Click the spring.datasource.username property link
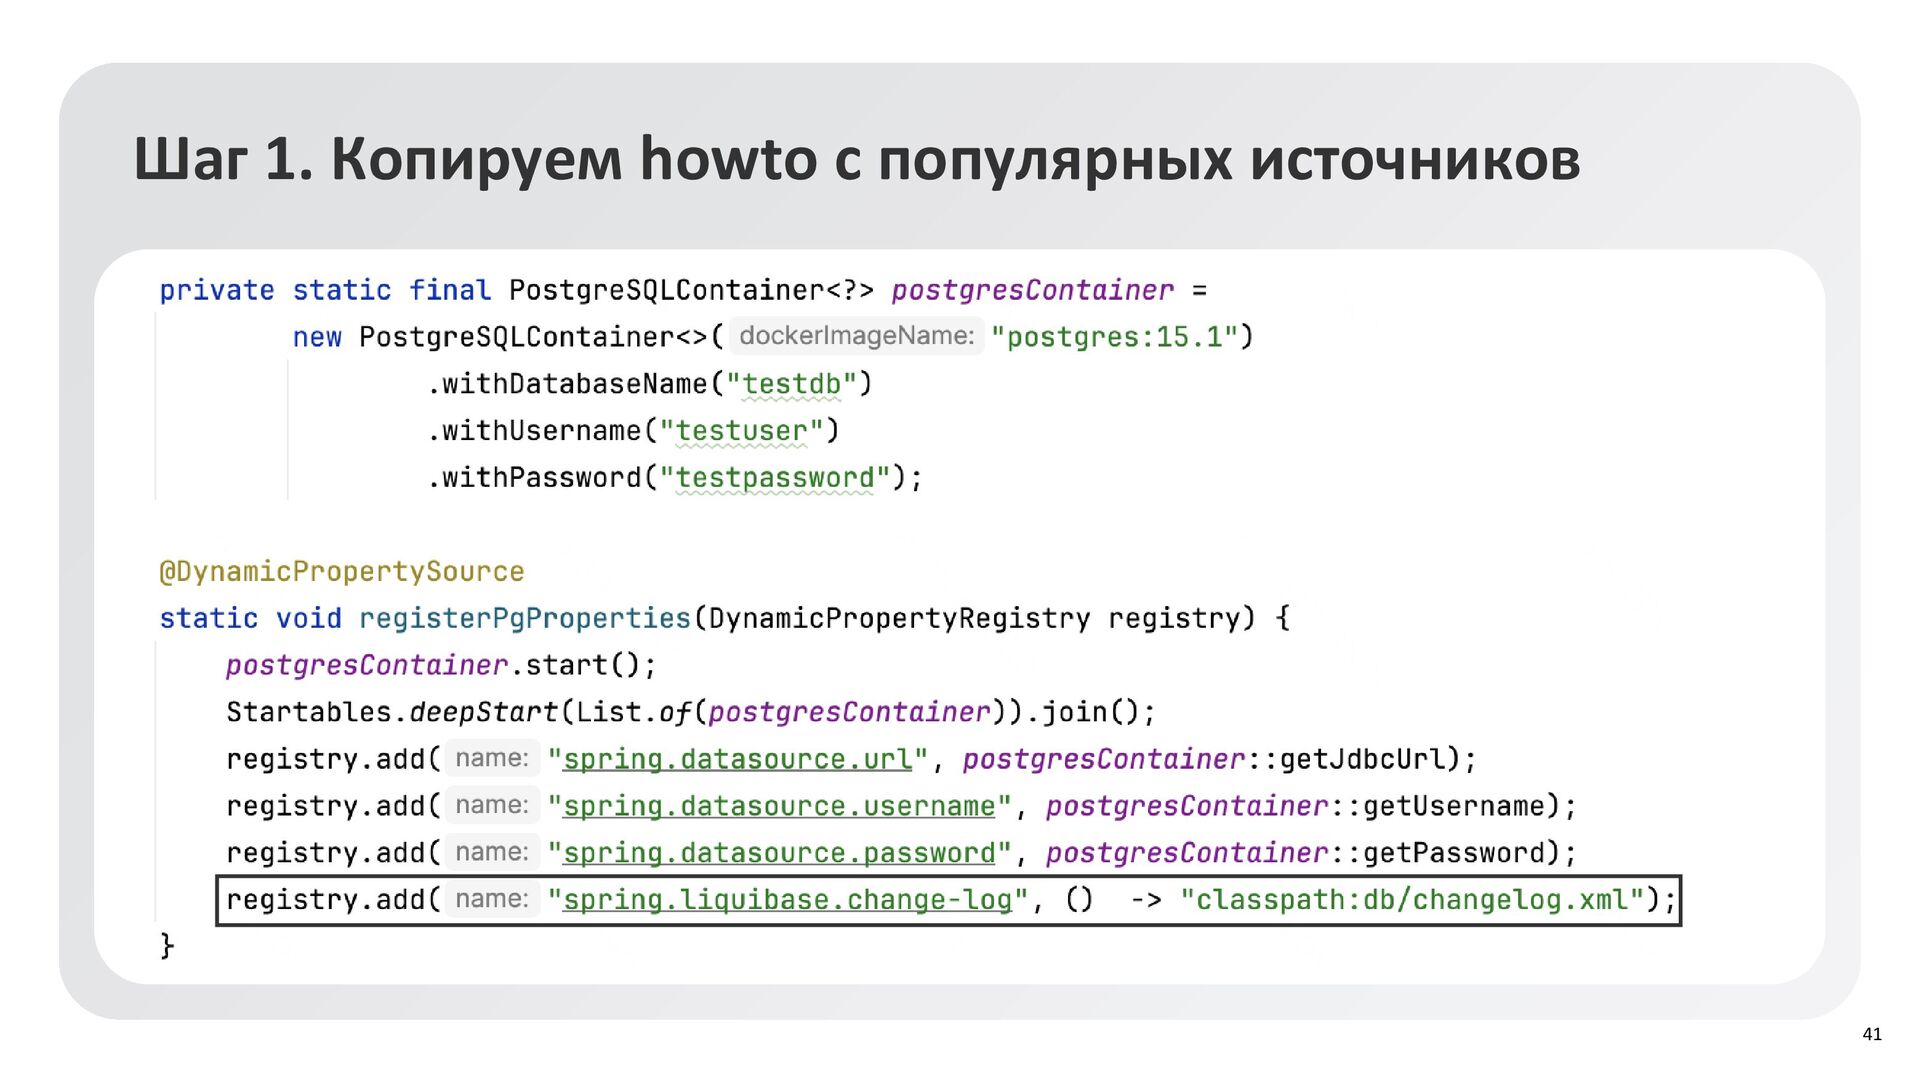Image resolution: width=1920 pixels, height=1082 pixels. [779, 806]
